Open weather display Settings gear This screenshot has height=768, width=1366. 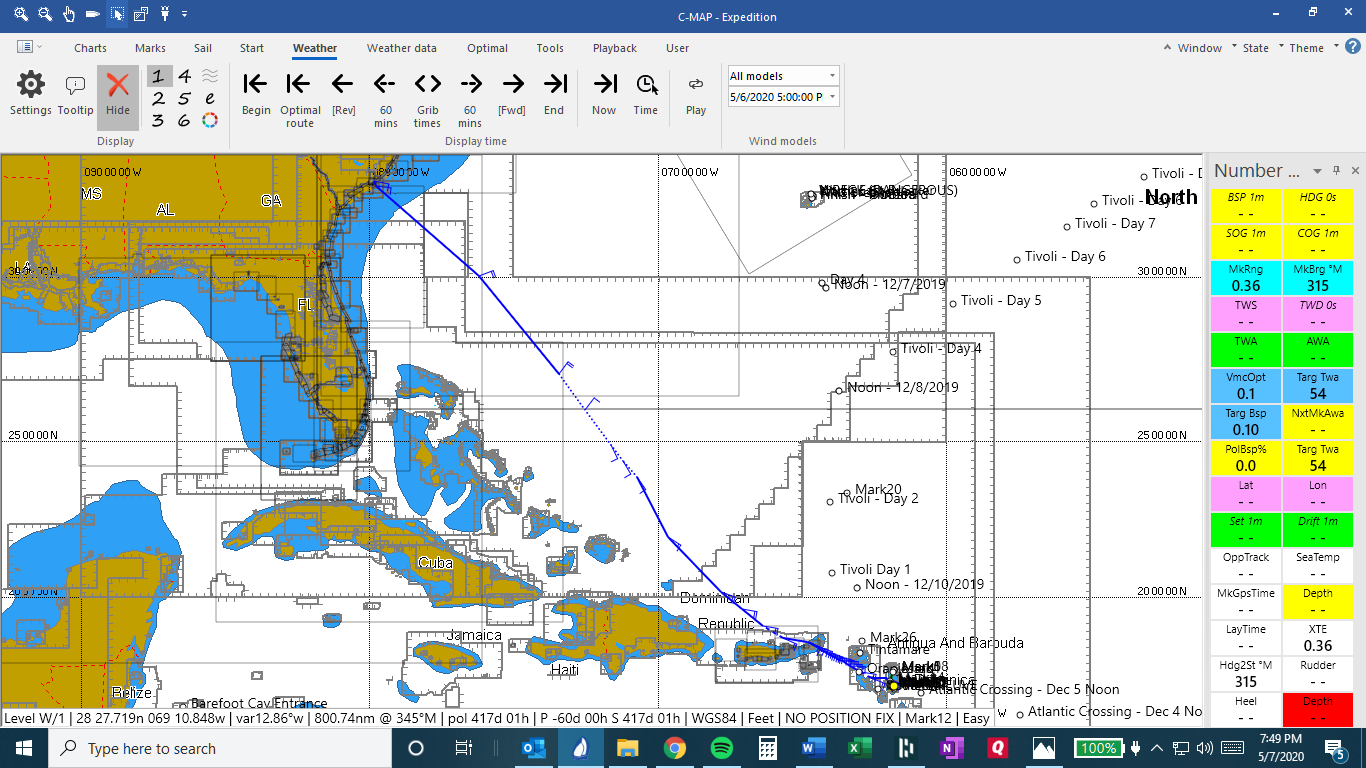[31, 95]
